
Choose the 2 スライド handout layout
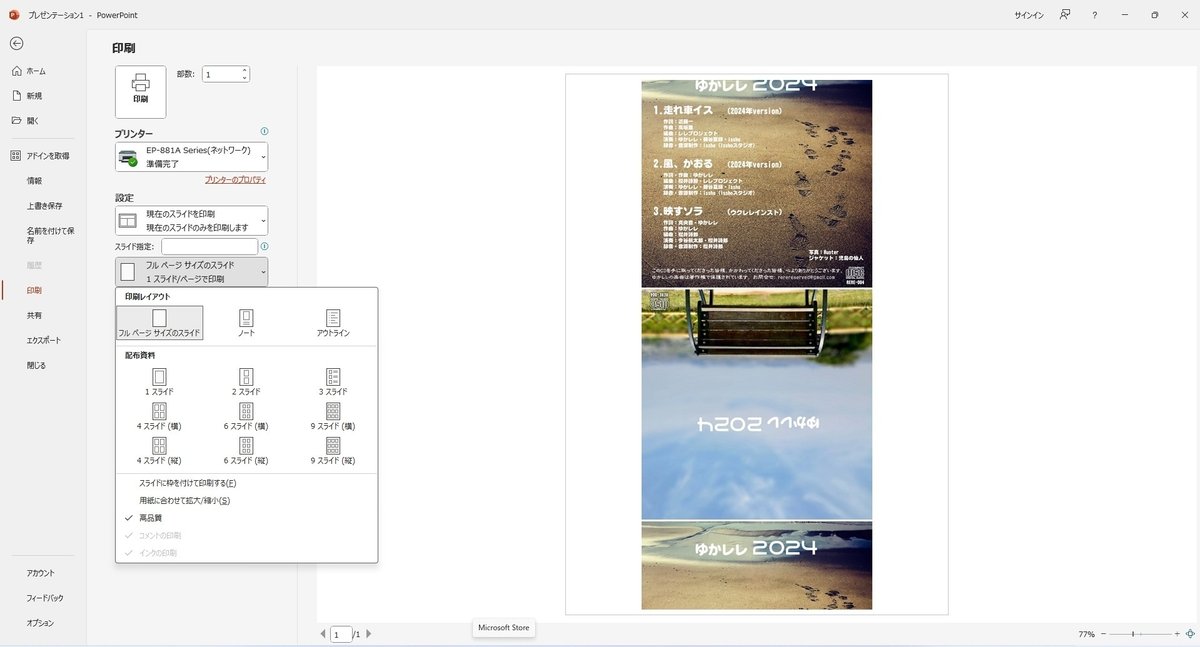[x=246, y=382]
